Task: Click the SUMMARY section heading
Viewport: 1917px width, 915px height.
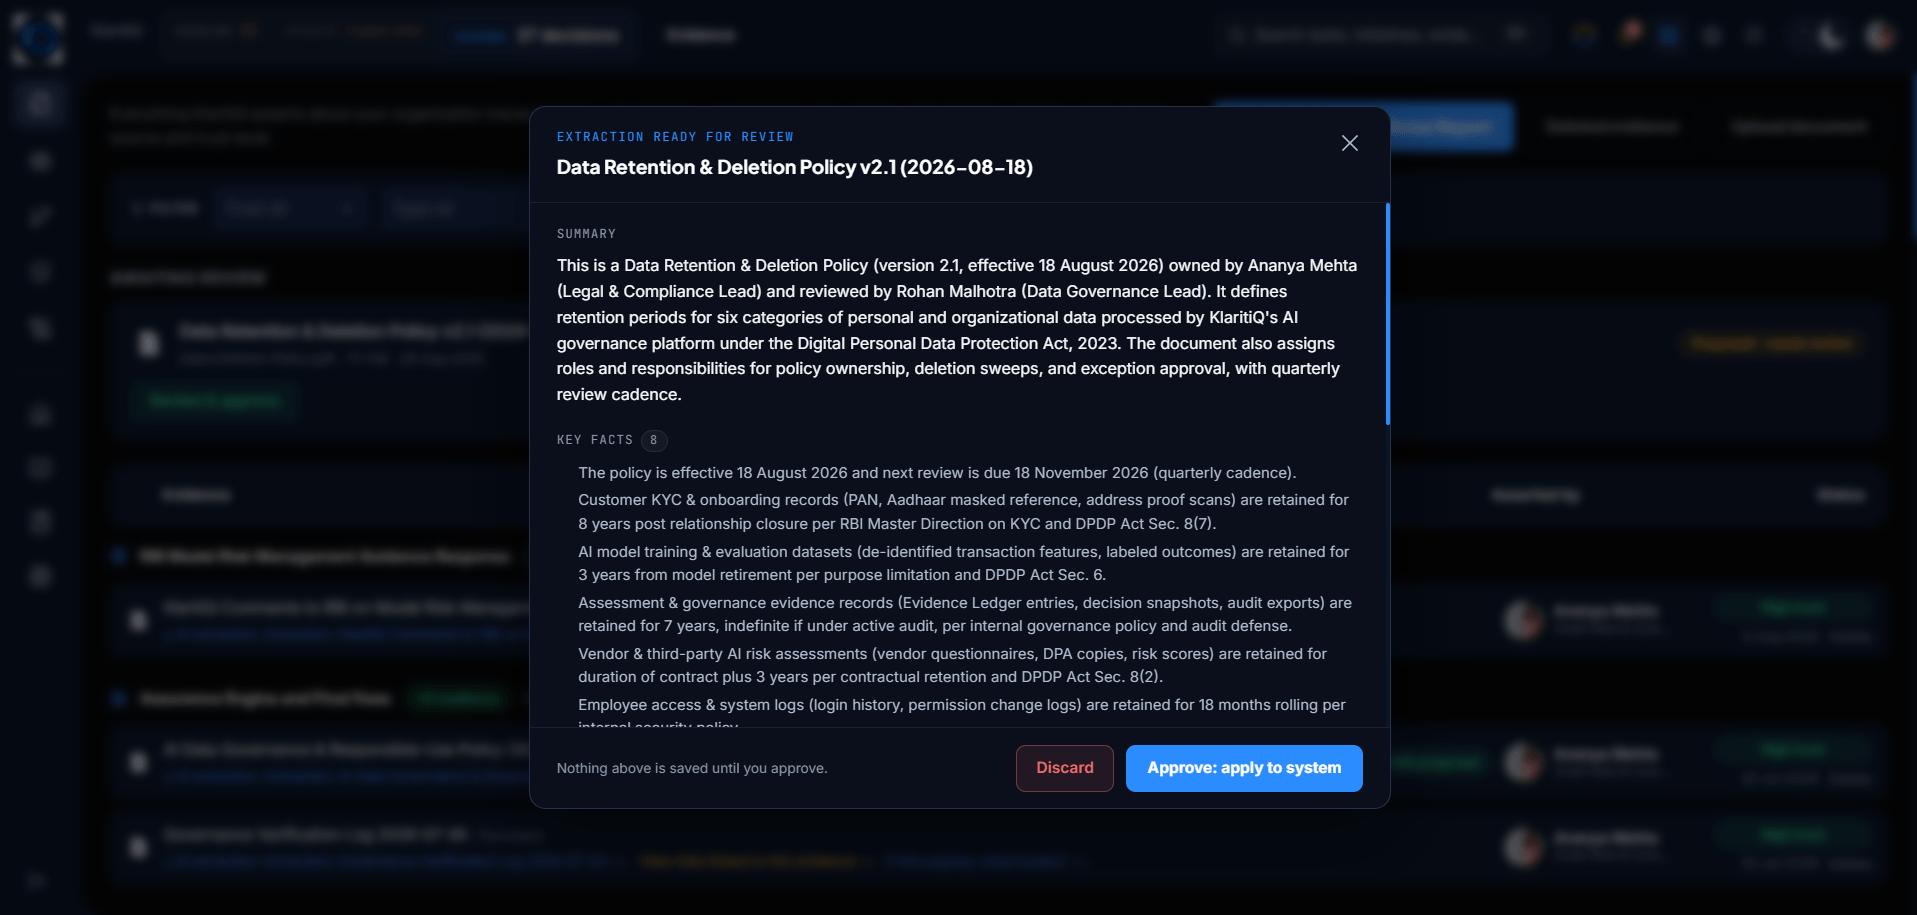Action: point(586,234)
